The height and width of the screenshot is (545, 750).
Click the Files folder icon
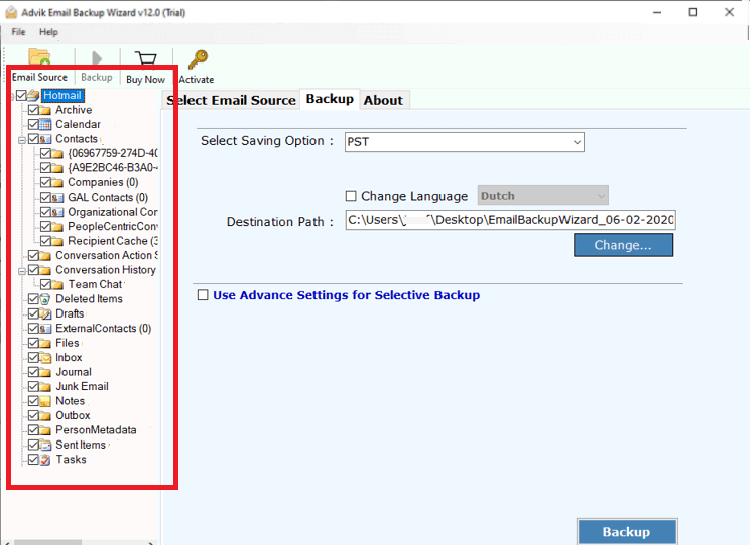(45, 344)
